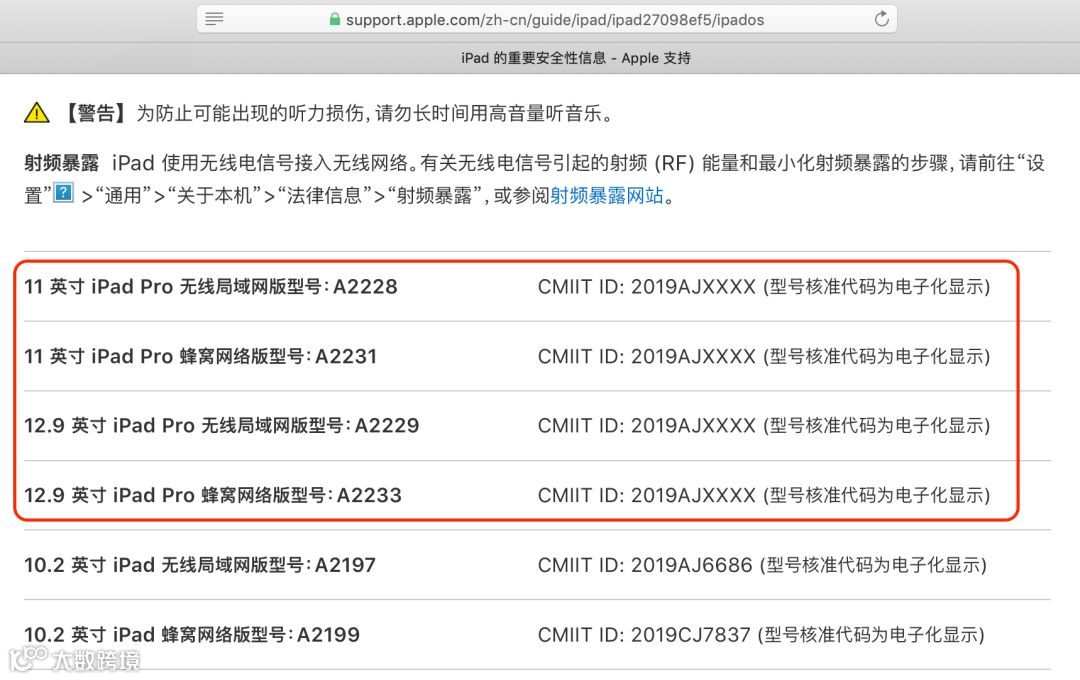Click 12.9 英寸 iPad Pro 蜂窝网络版型号 A2233

click(213, 495)
